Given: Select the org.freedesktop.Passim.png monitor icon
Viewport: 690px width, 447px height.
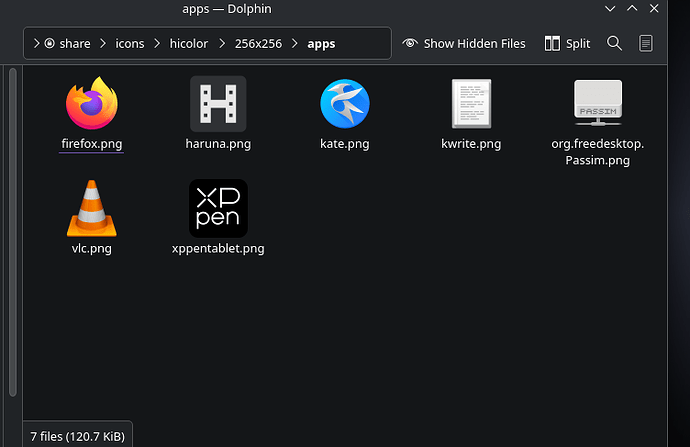Looking at the screenshot, I should point(598,103).
